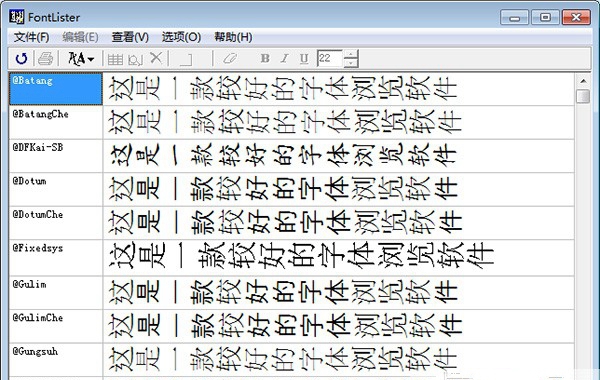The height and width of the screenshot is (380, 600).
Task: Toggle italic formatting with I button
Action: click(x=284, y=58)
